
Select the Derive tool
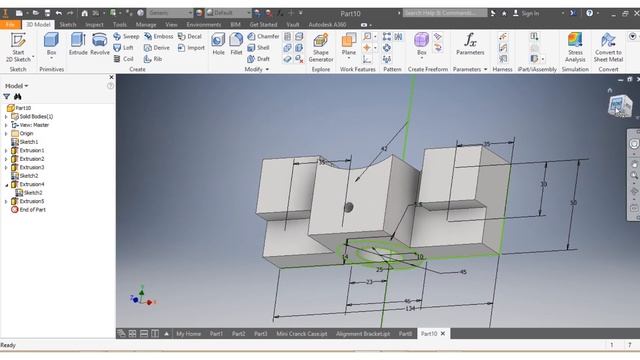pyautogui.click(x=157, y=48)
